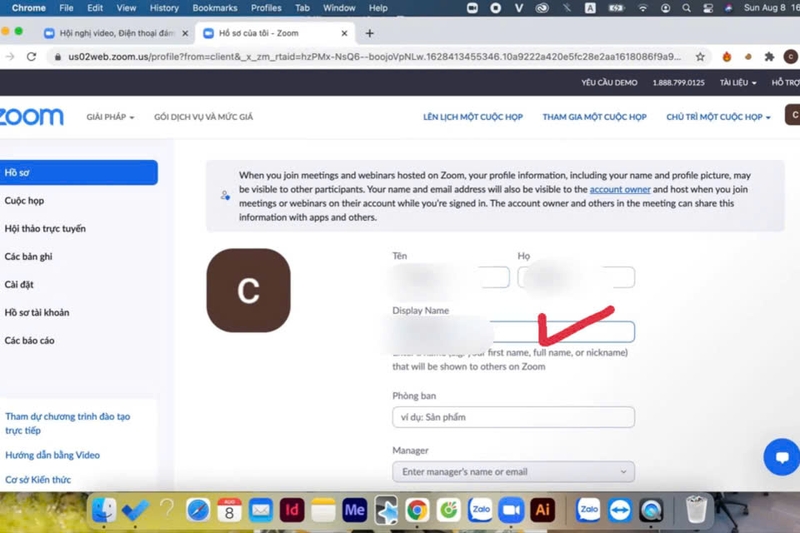Open the Bookmarks menu
This screenshot has width=800, height=533.
(x=214, y=8)
